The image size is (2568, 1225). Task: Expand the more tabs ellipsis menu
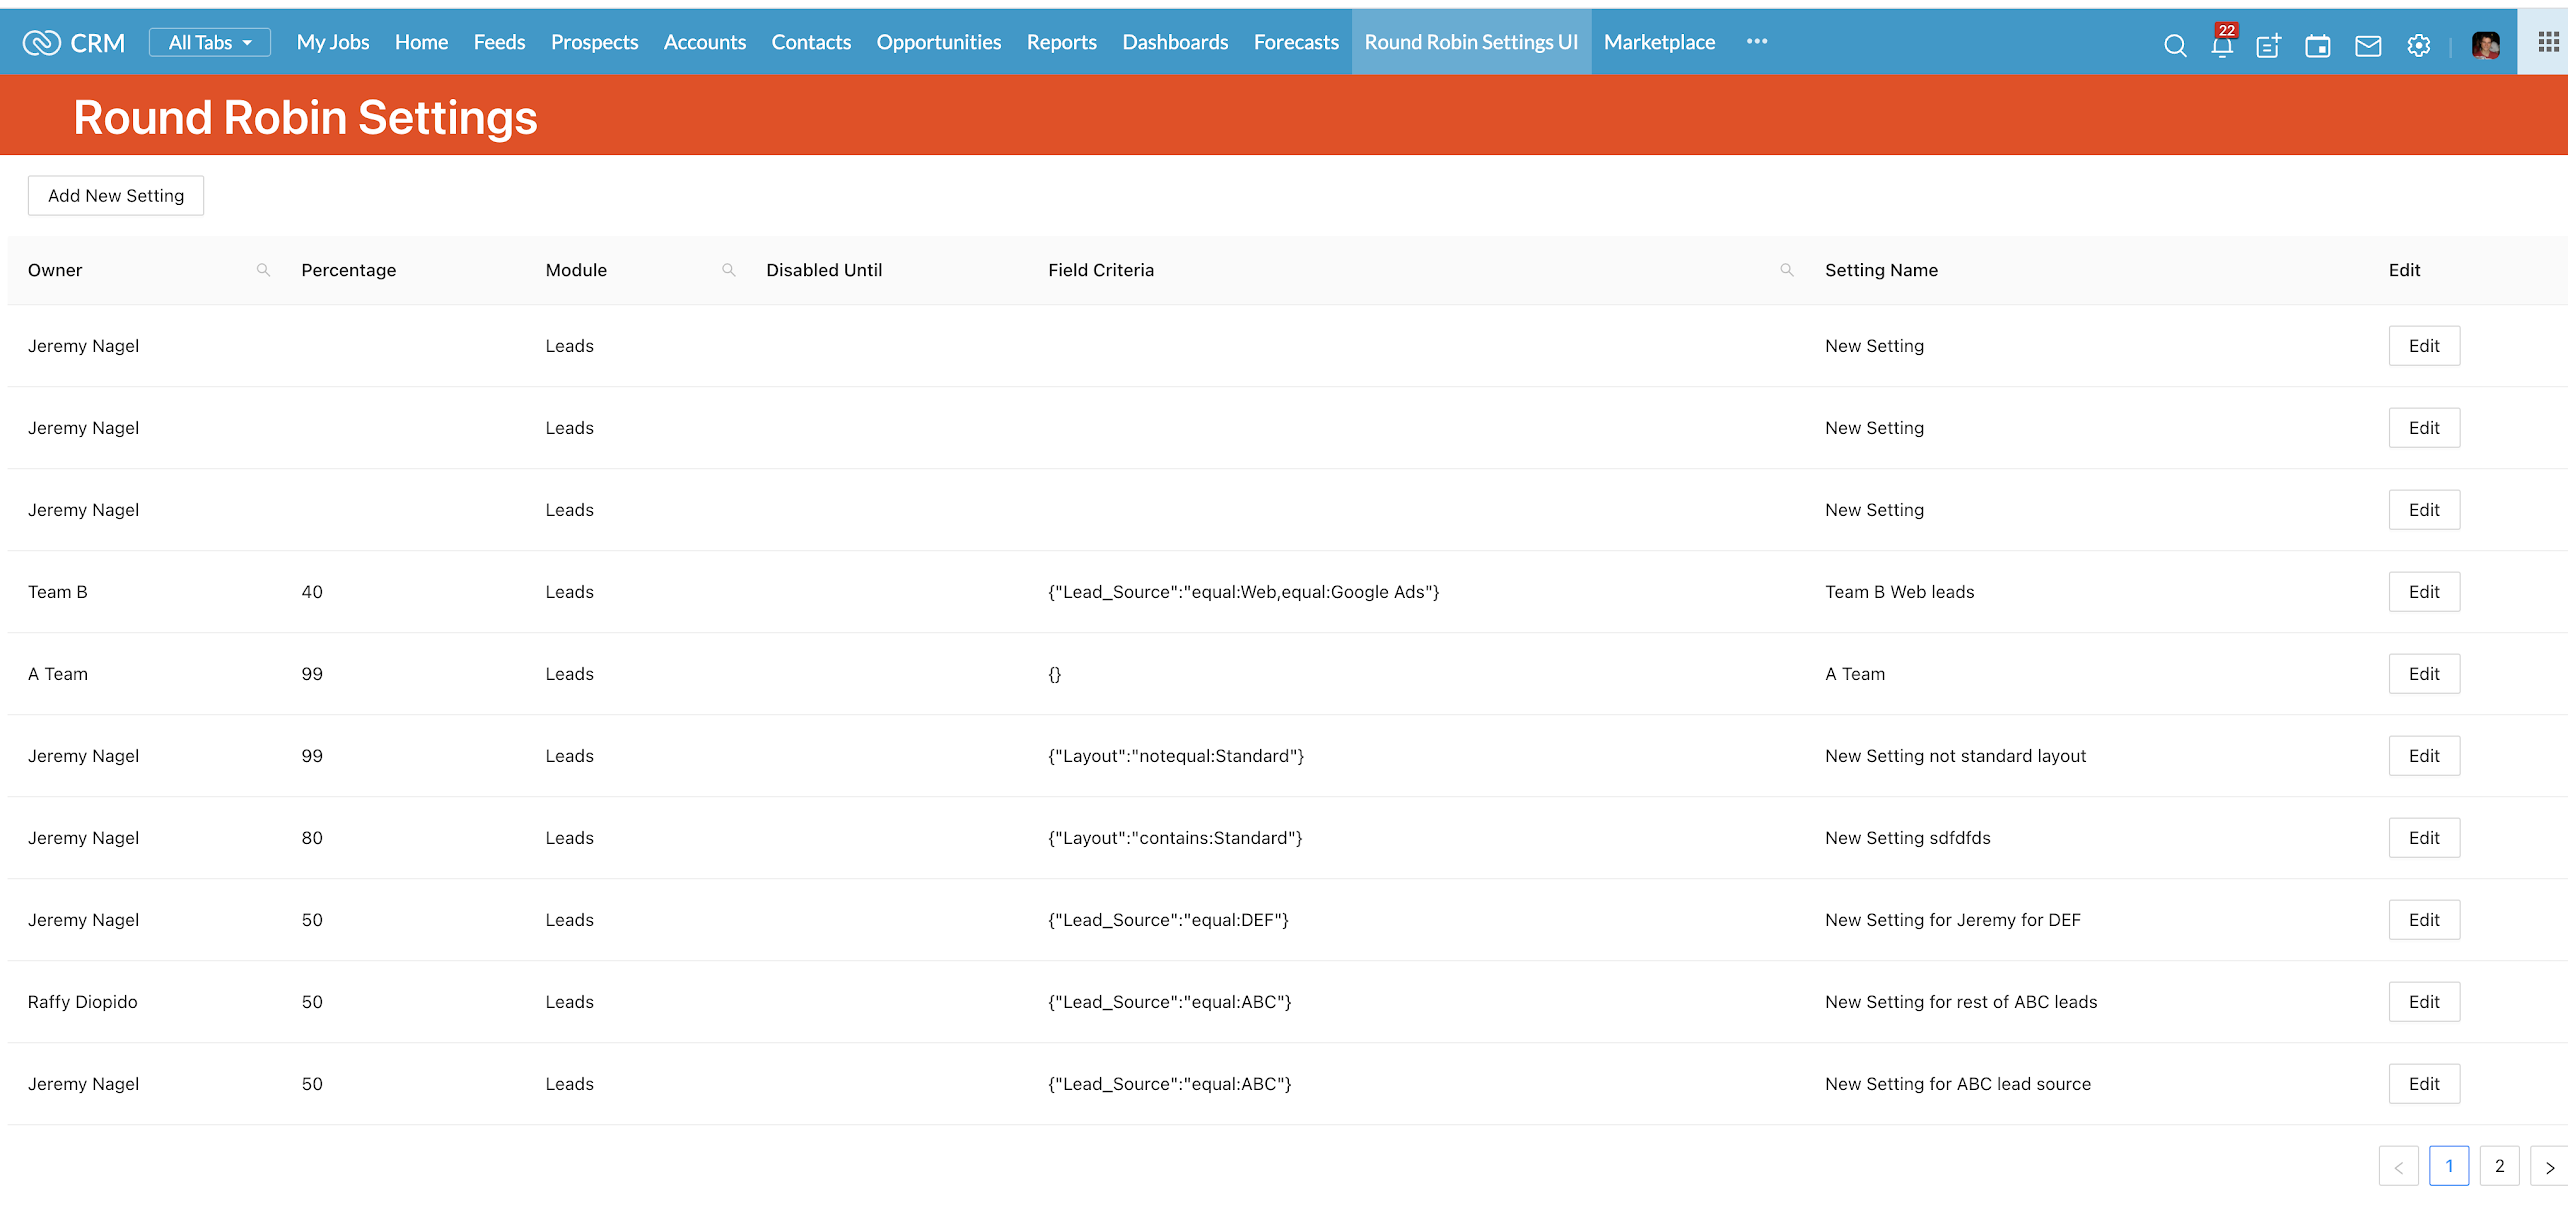click(1757, 41)
